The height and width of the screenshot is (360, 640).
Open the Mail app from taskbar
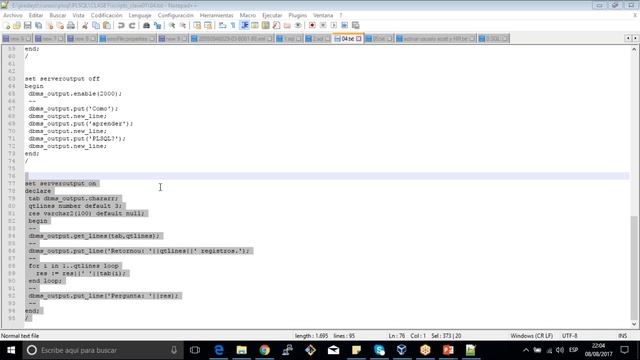pos(333,350)
